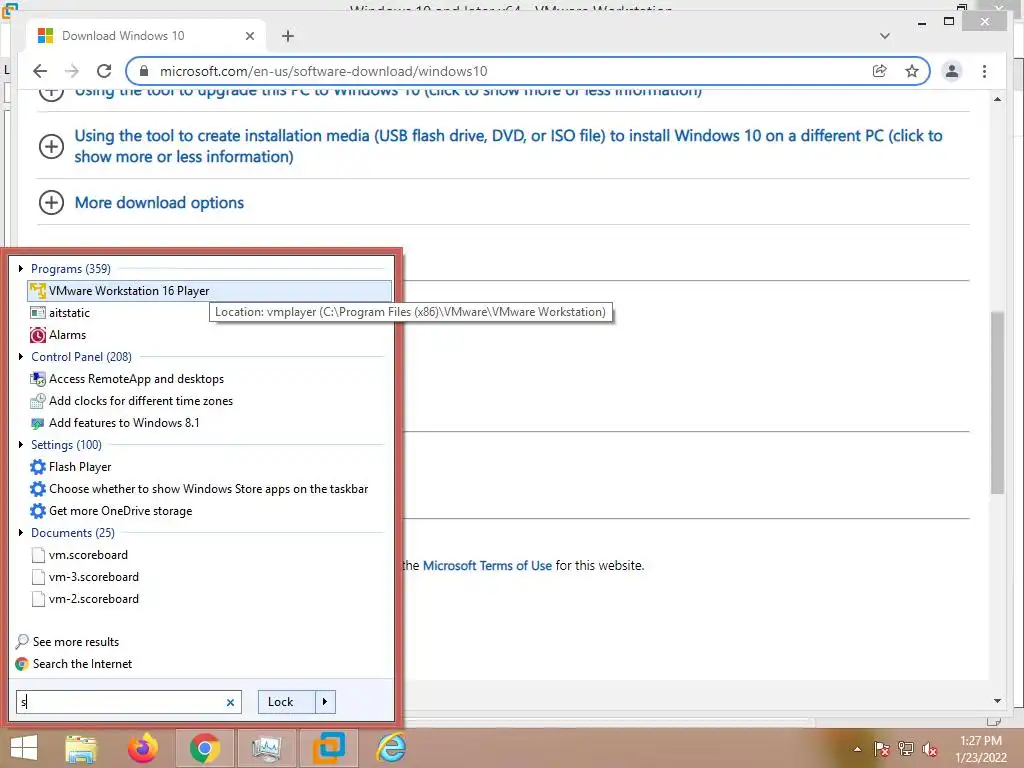Screen dimensions: 1024x768
Task: Clear the start menu search box
Action: (x=230, y=703)
